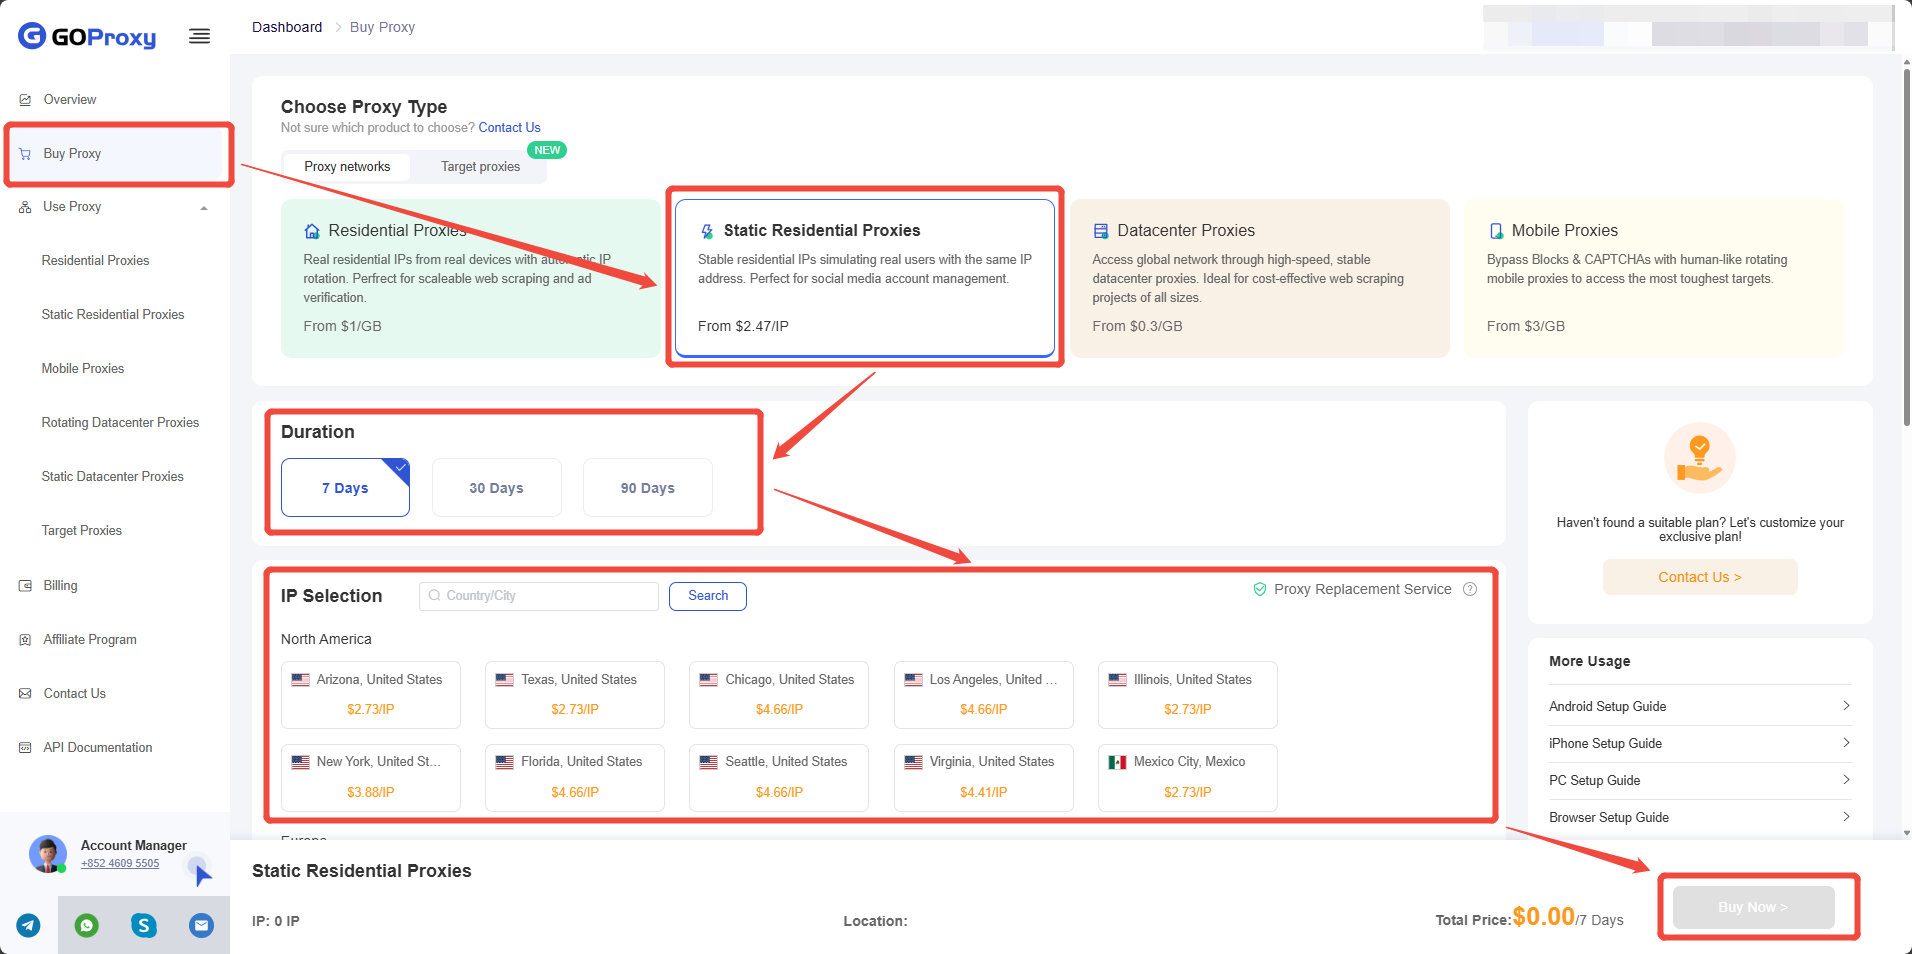Choose Florida, United States IP location
Viewport: 1912px width, 954px height.
tap(574, 777)
